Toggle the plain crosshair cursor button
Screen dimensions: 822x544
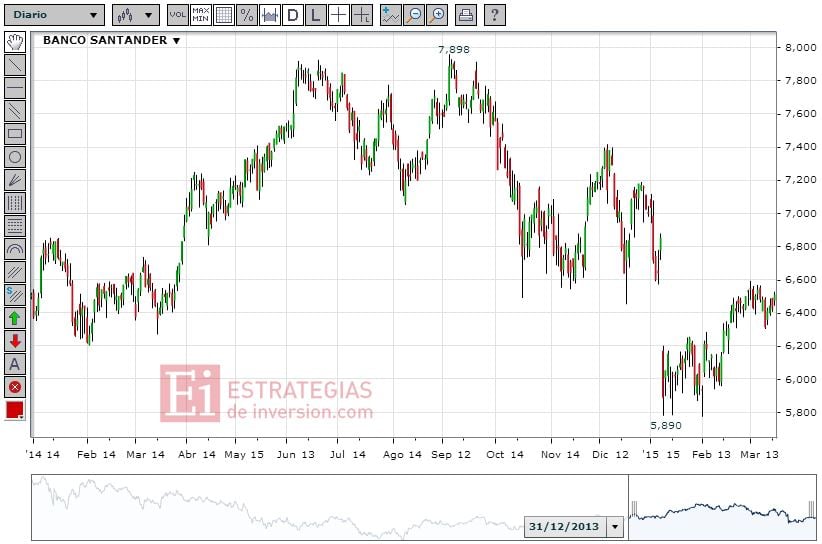[339, 15]
